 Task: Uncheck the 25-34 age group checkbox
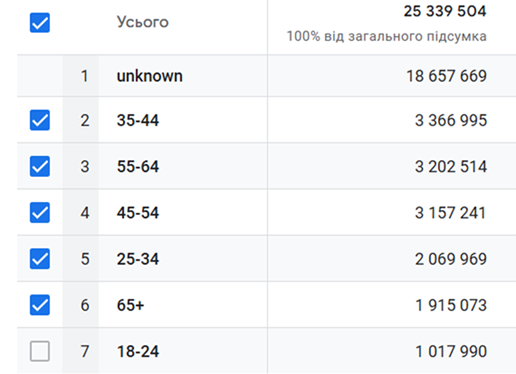[40, 259]
